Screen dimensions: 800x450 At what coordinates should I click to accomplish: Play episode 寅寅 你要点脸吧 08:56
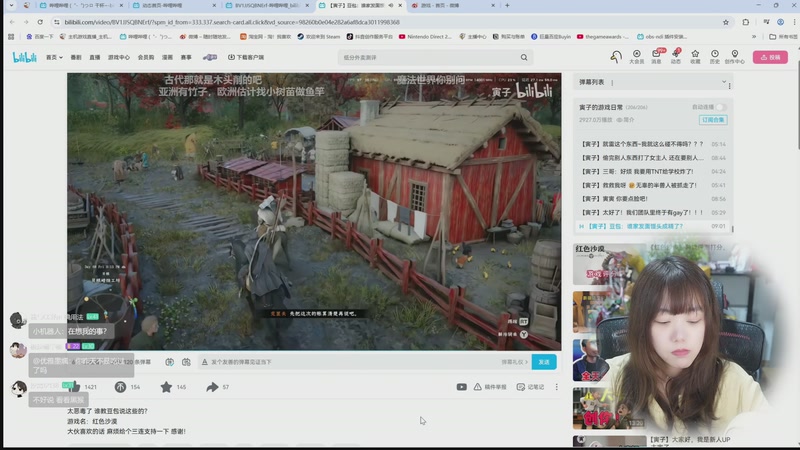pos(654,199)
